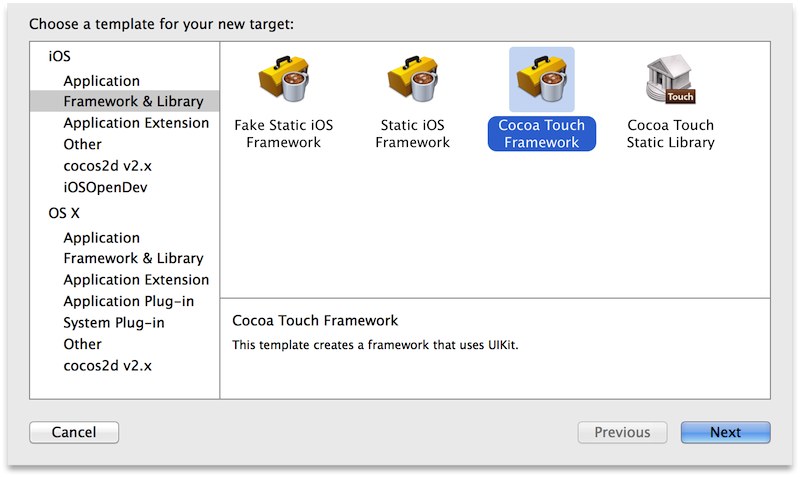Select OS X Framework & Library category
The height and width of the screenshot is (477, 800).
click(133, 258)
